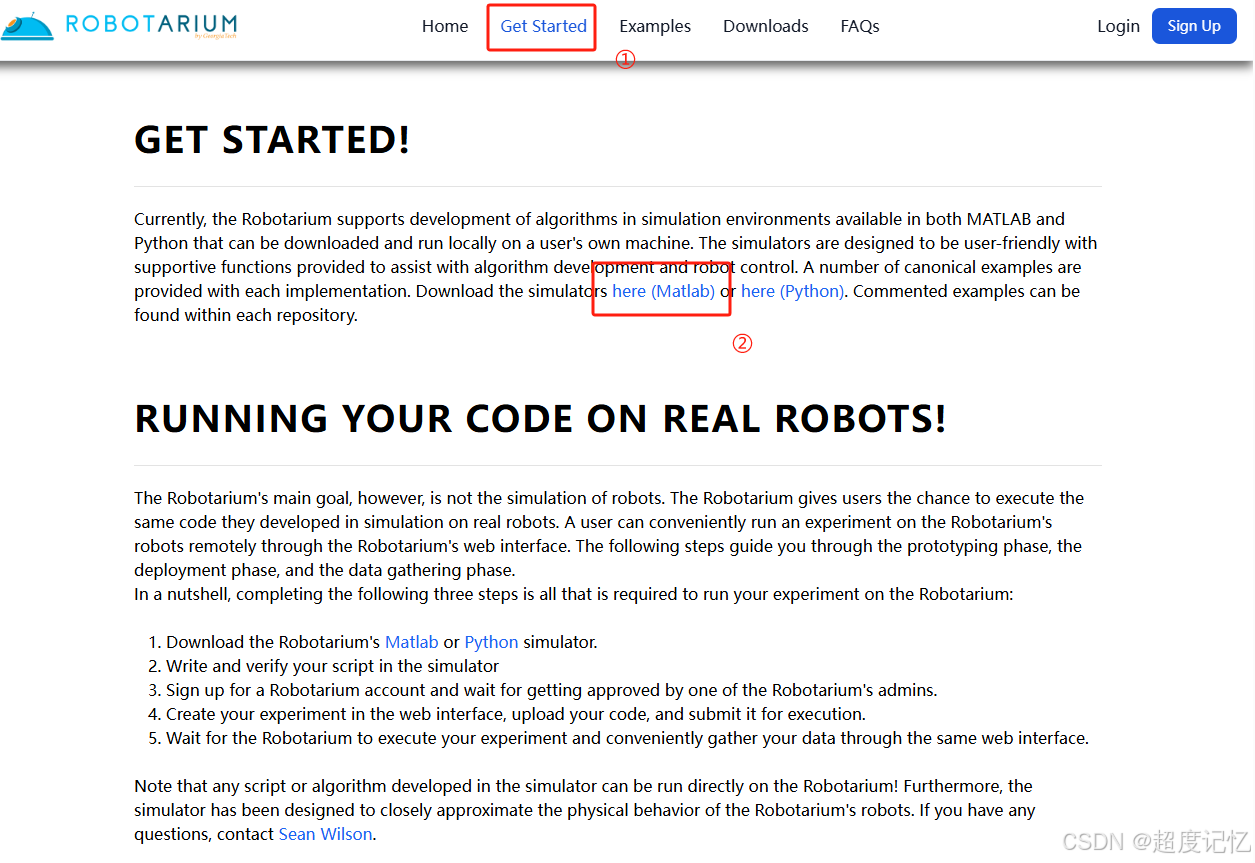
Task: Click Matlab link in step 1
Action: click(x=412, y=642)
